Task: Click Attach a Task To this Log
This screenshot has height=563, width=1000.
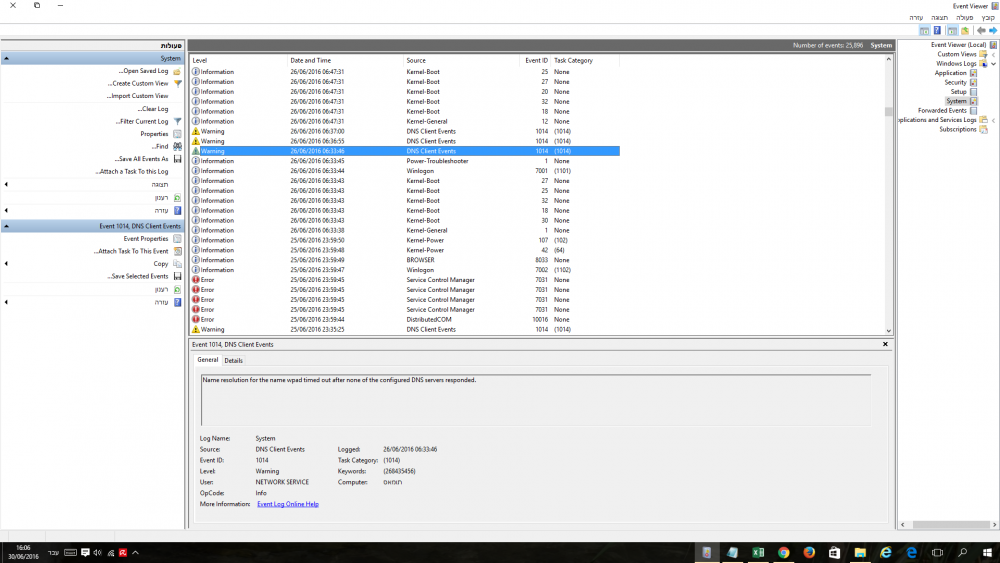Action: pos(132,172)
